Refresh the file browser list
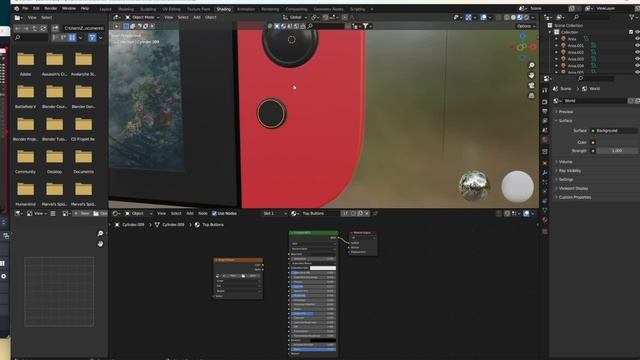 tap(43, 28)
